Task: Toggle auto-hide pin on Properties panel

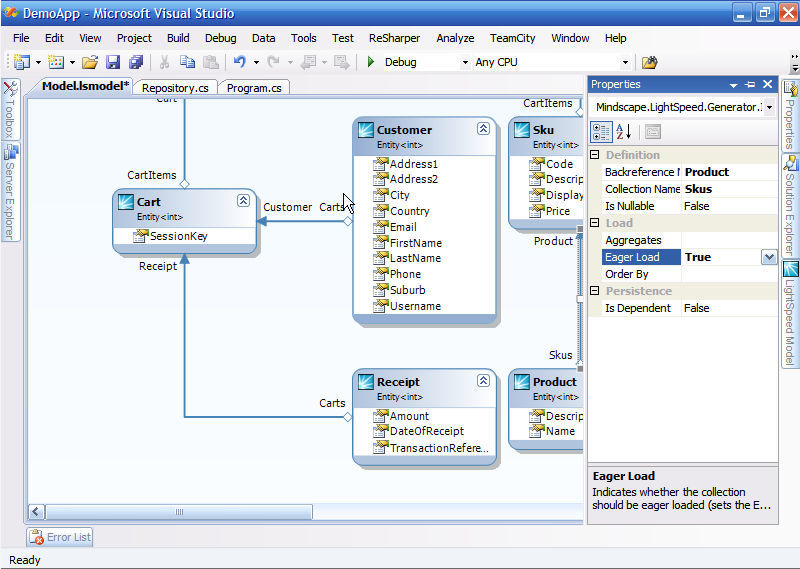Action: click(x=750, y=85)
